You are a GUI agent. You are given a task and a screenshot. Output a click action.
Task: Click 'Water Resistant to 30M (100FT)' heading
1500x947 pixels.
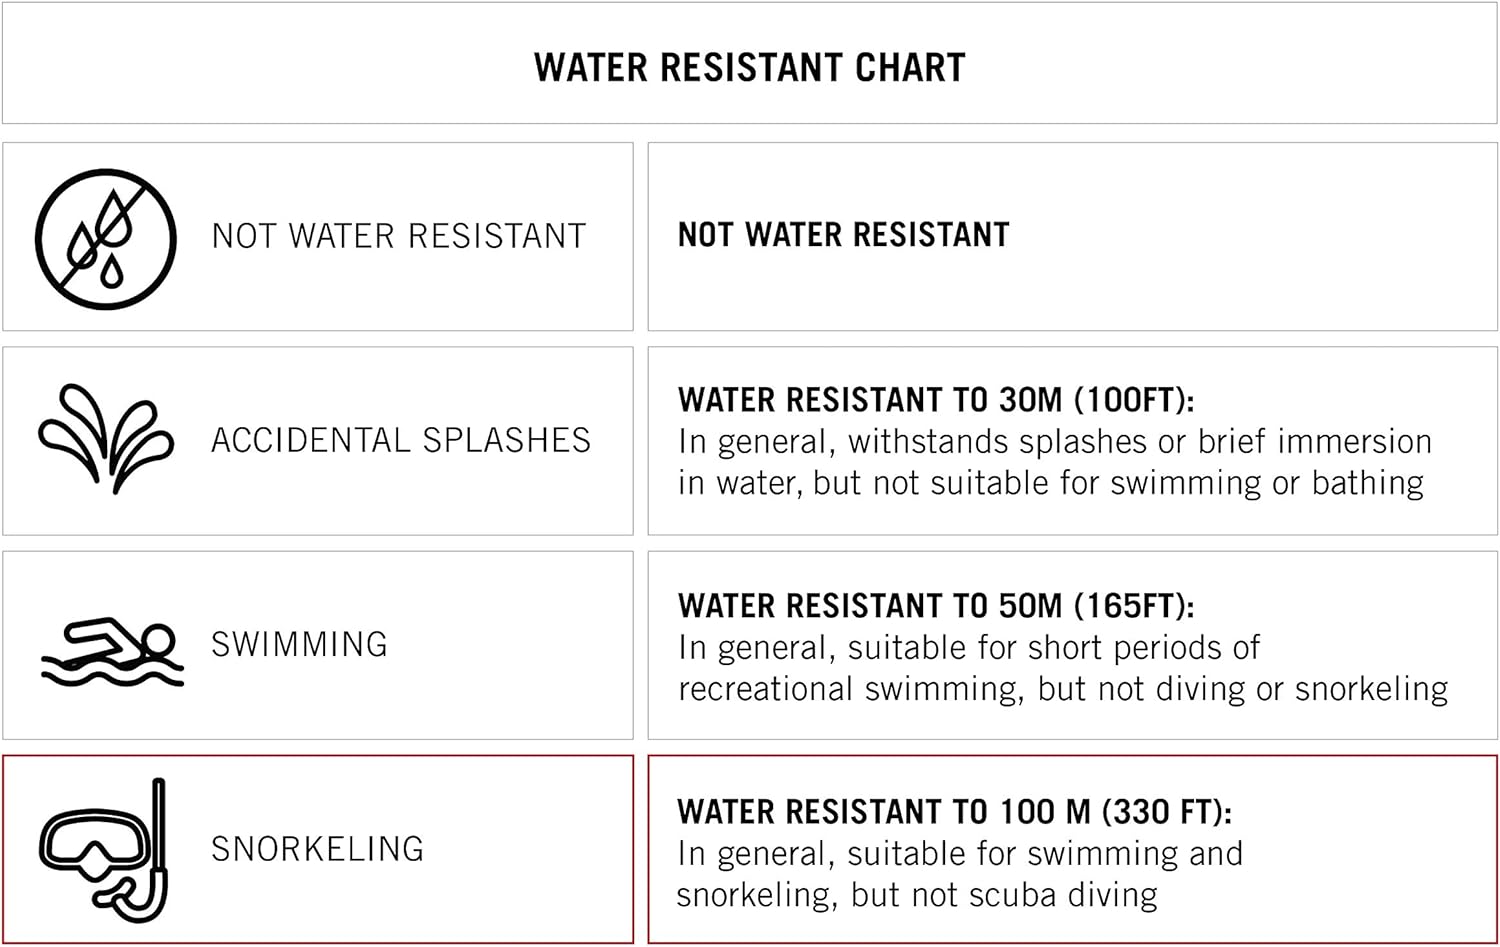coord(935,400)
